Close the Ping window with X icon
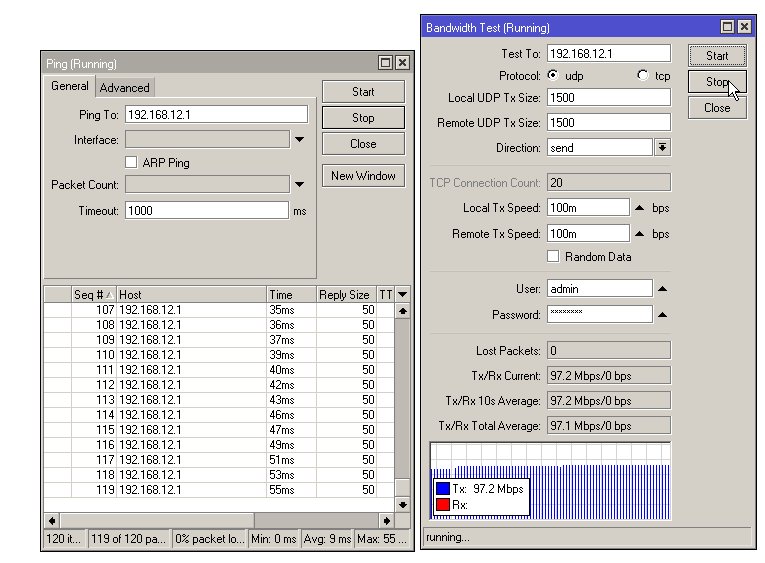 tap(402, 62)
